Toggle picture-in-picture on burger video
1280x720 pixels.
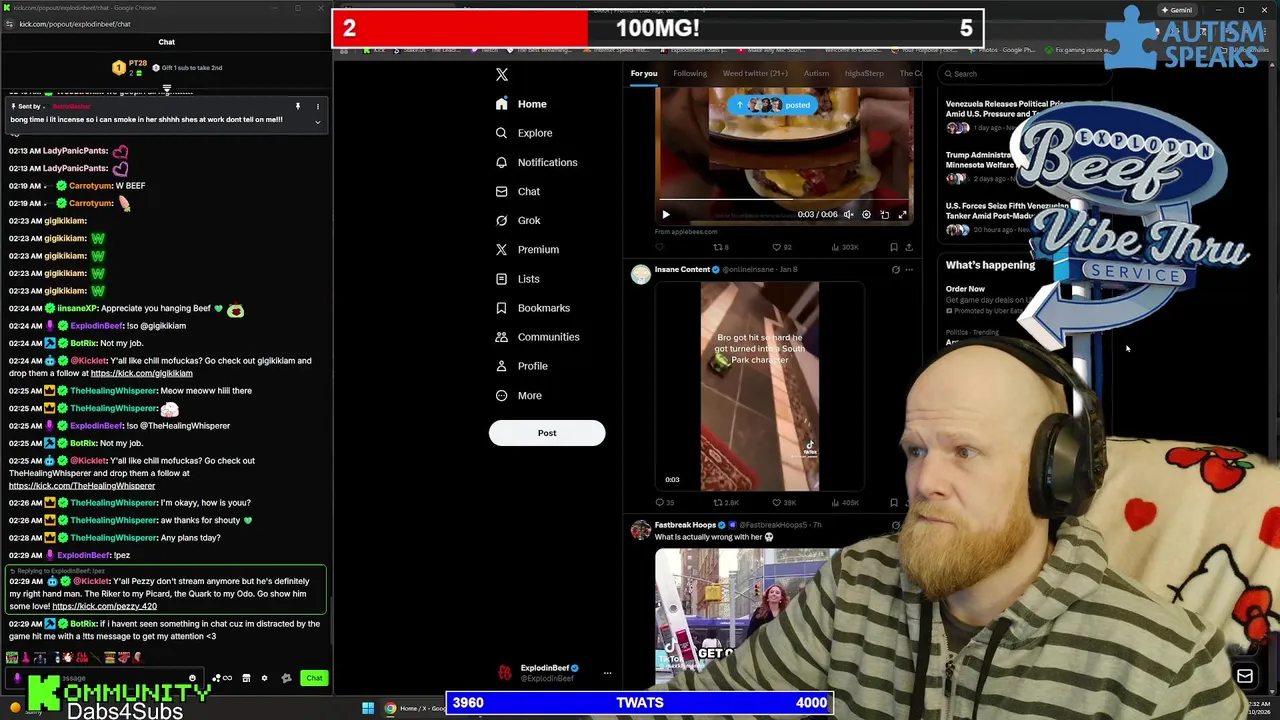point(884,214)
